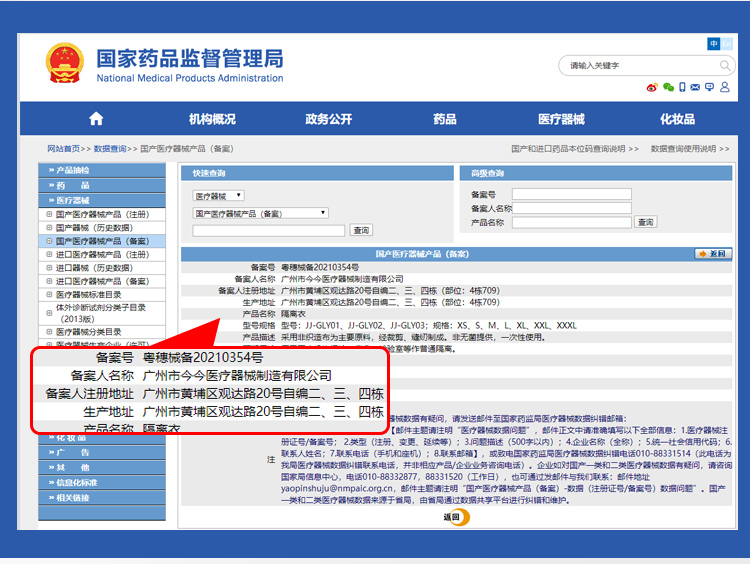Expand 国产医疗器械产品（注册） tree item
This screenshot has height=564, width=750.
[x=49, y=214]
